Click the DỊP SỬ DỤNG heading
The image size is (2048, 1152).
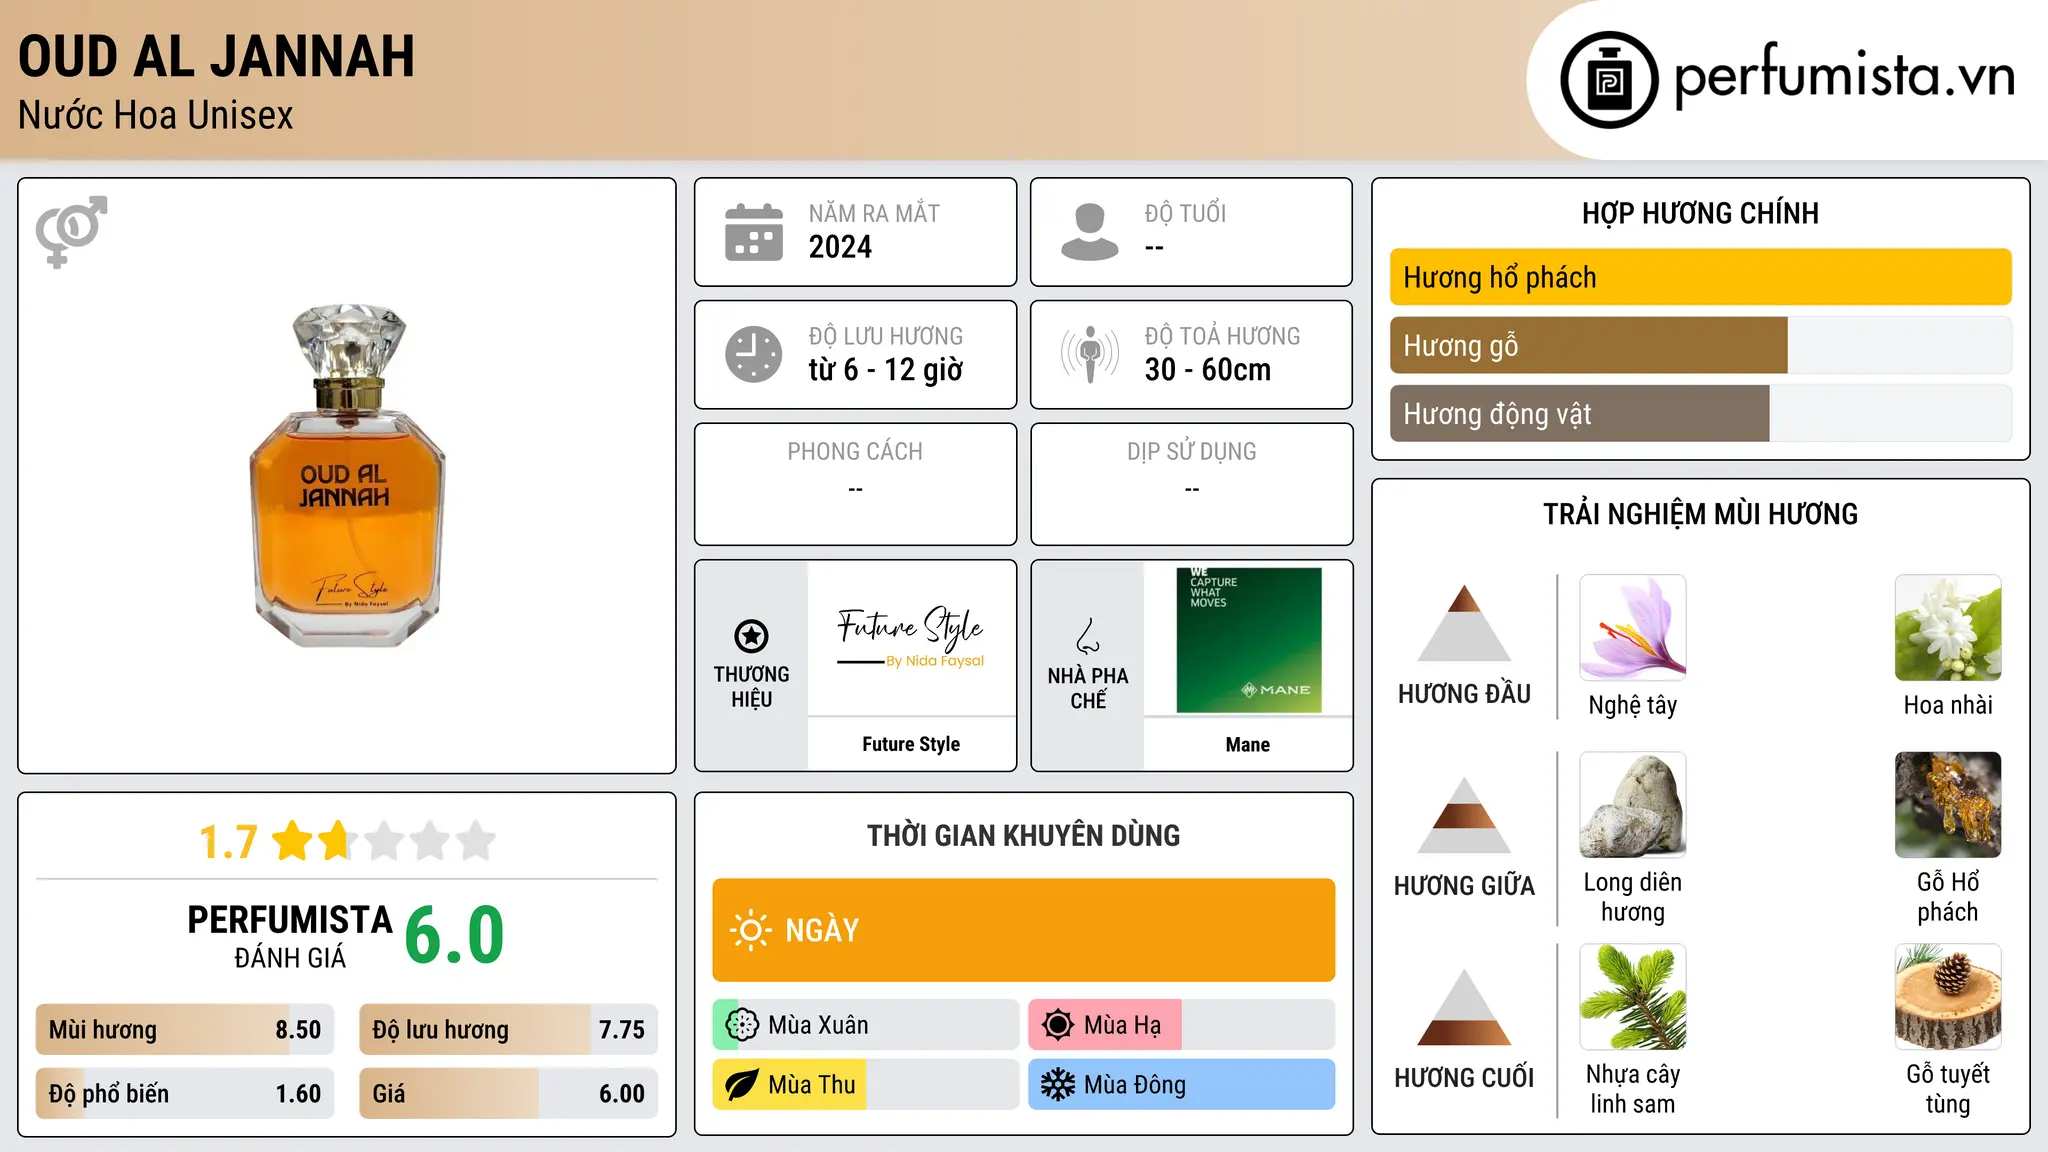(x=1192, y=452)
